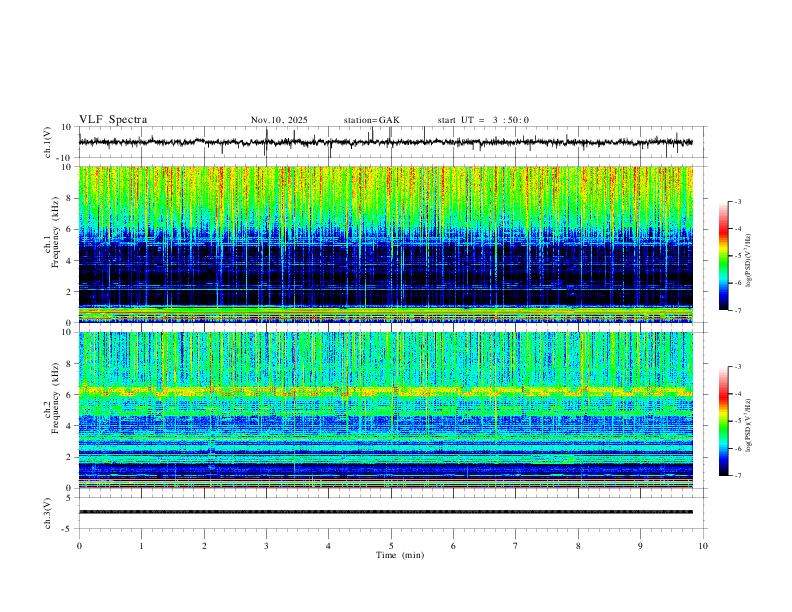
Task: Click time axis tick label "9"
Action: point(640,546)
